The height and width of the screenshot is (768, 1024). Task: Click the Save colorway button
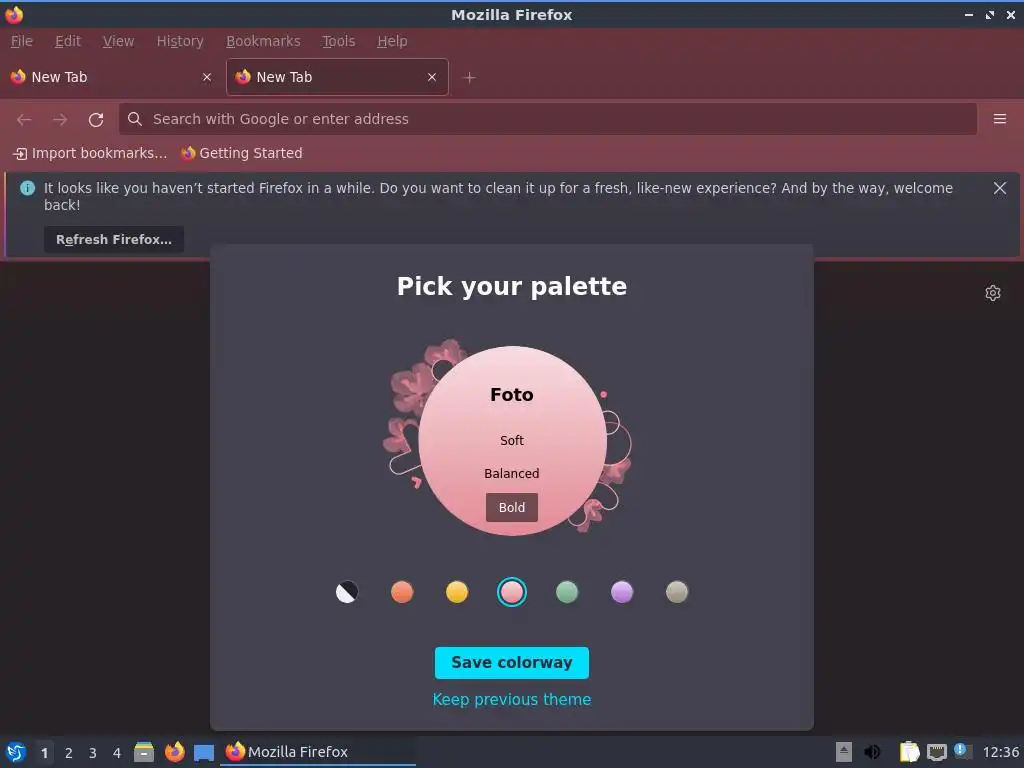[511, 663]
